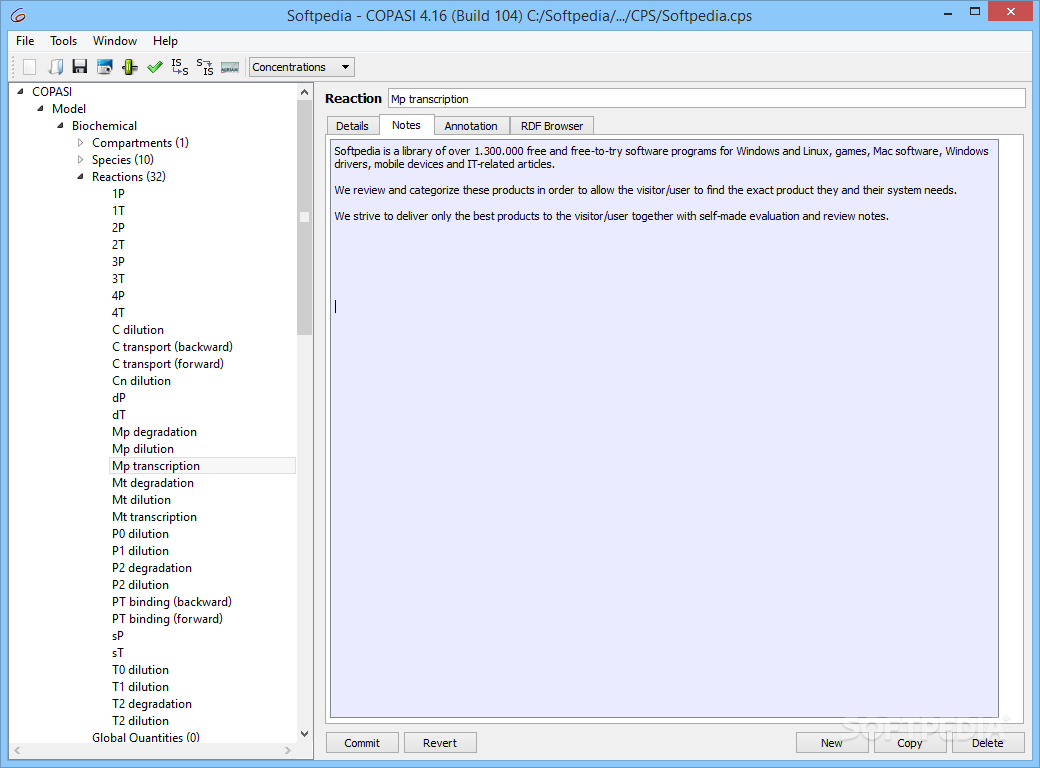The image size is (1040, 768).
Task: Select the 4P reaction
Action: 119,296
